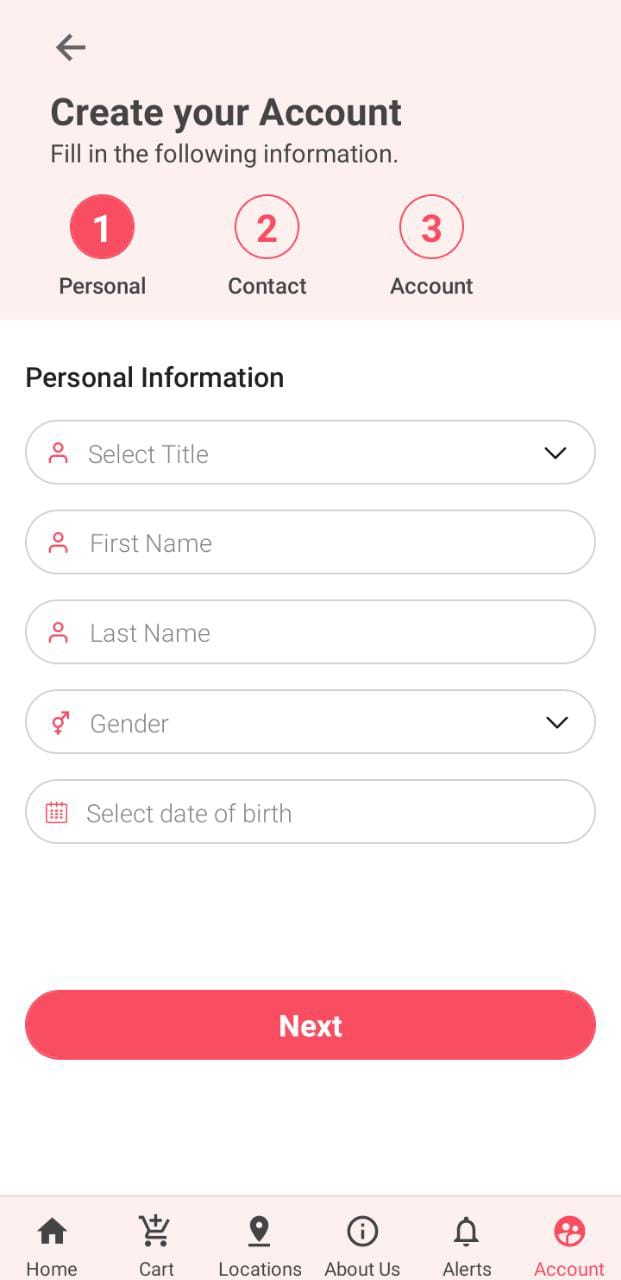Jump to step 2 Contact

tap(267, 228)
